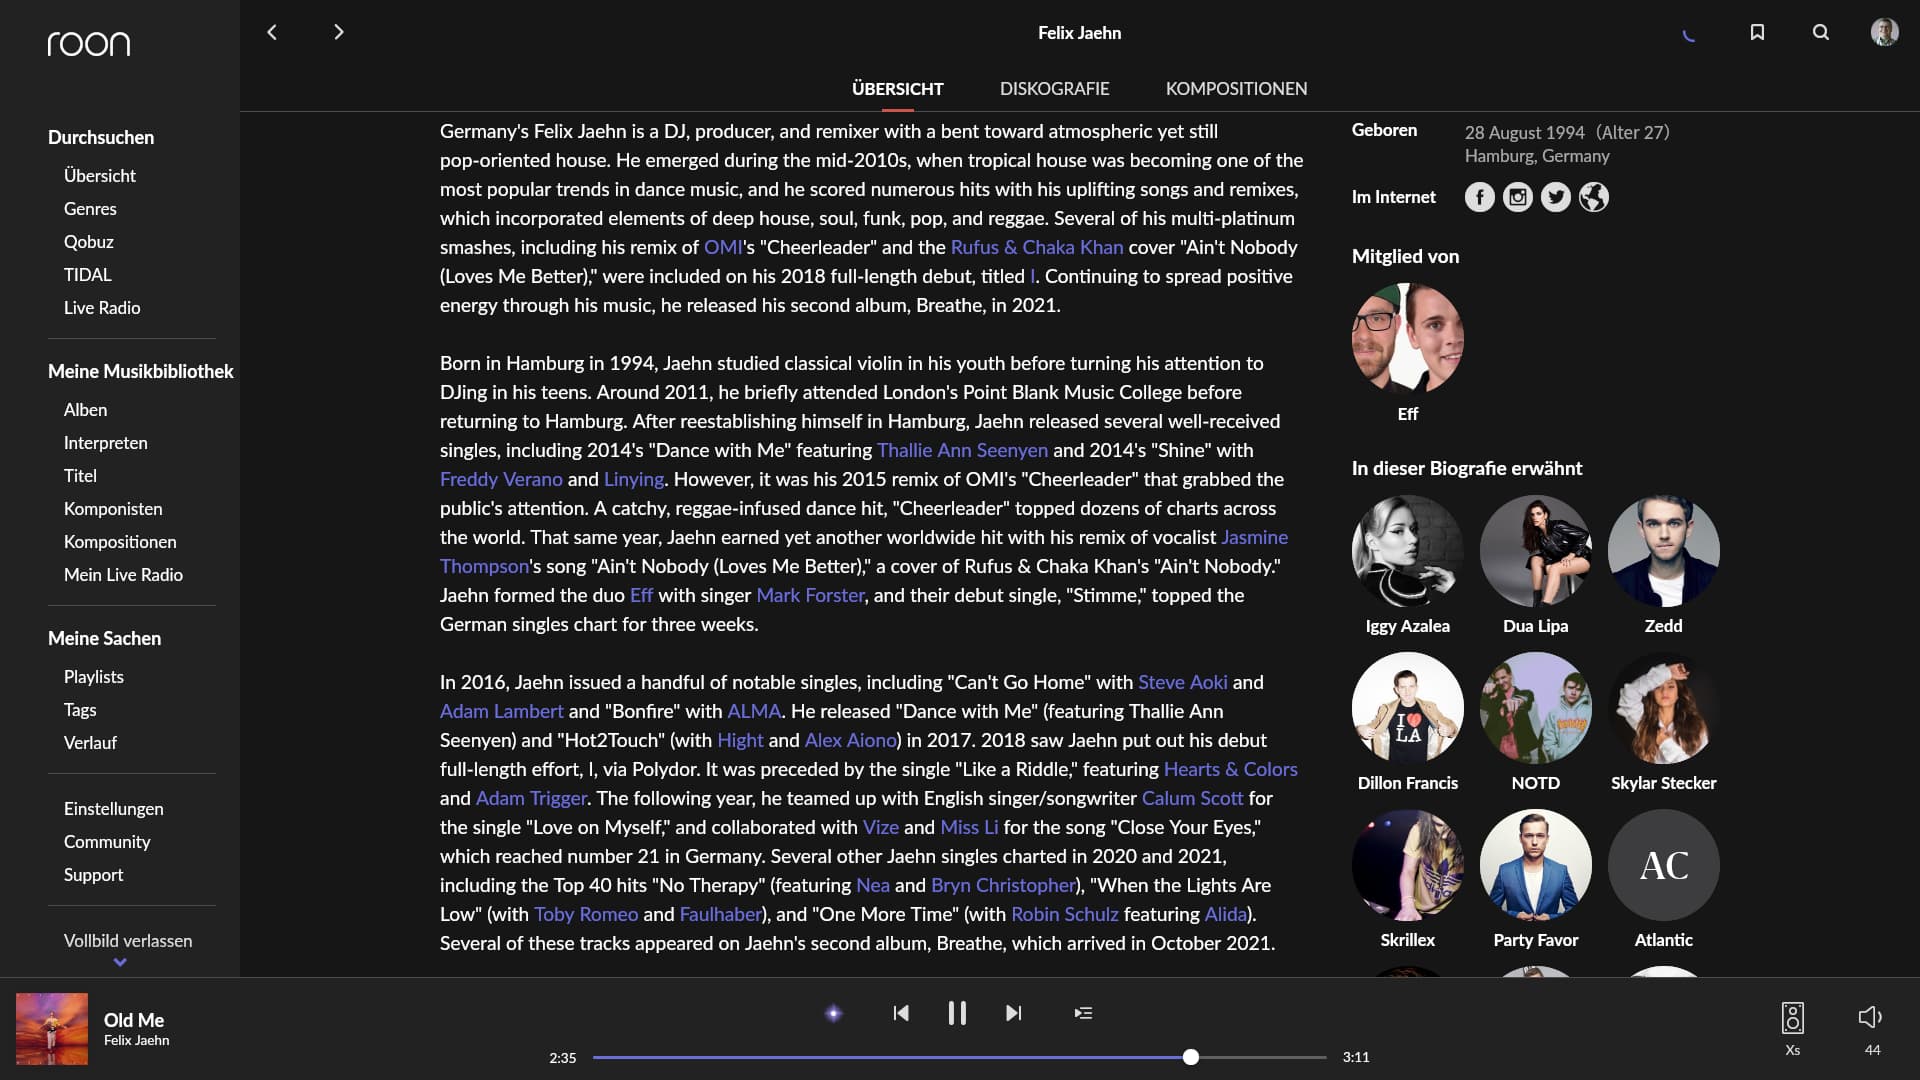Open the Skylar Stecker artist thumbnail
This screenshot has width=1920, height=1080.
(x=1663, y=708)
